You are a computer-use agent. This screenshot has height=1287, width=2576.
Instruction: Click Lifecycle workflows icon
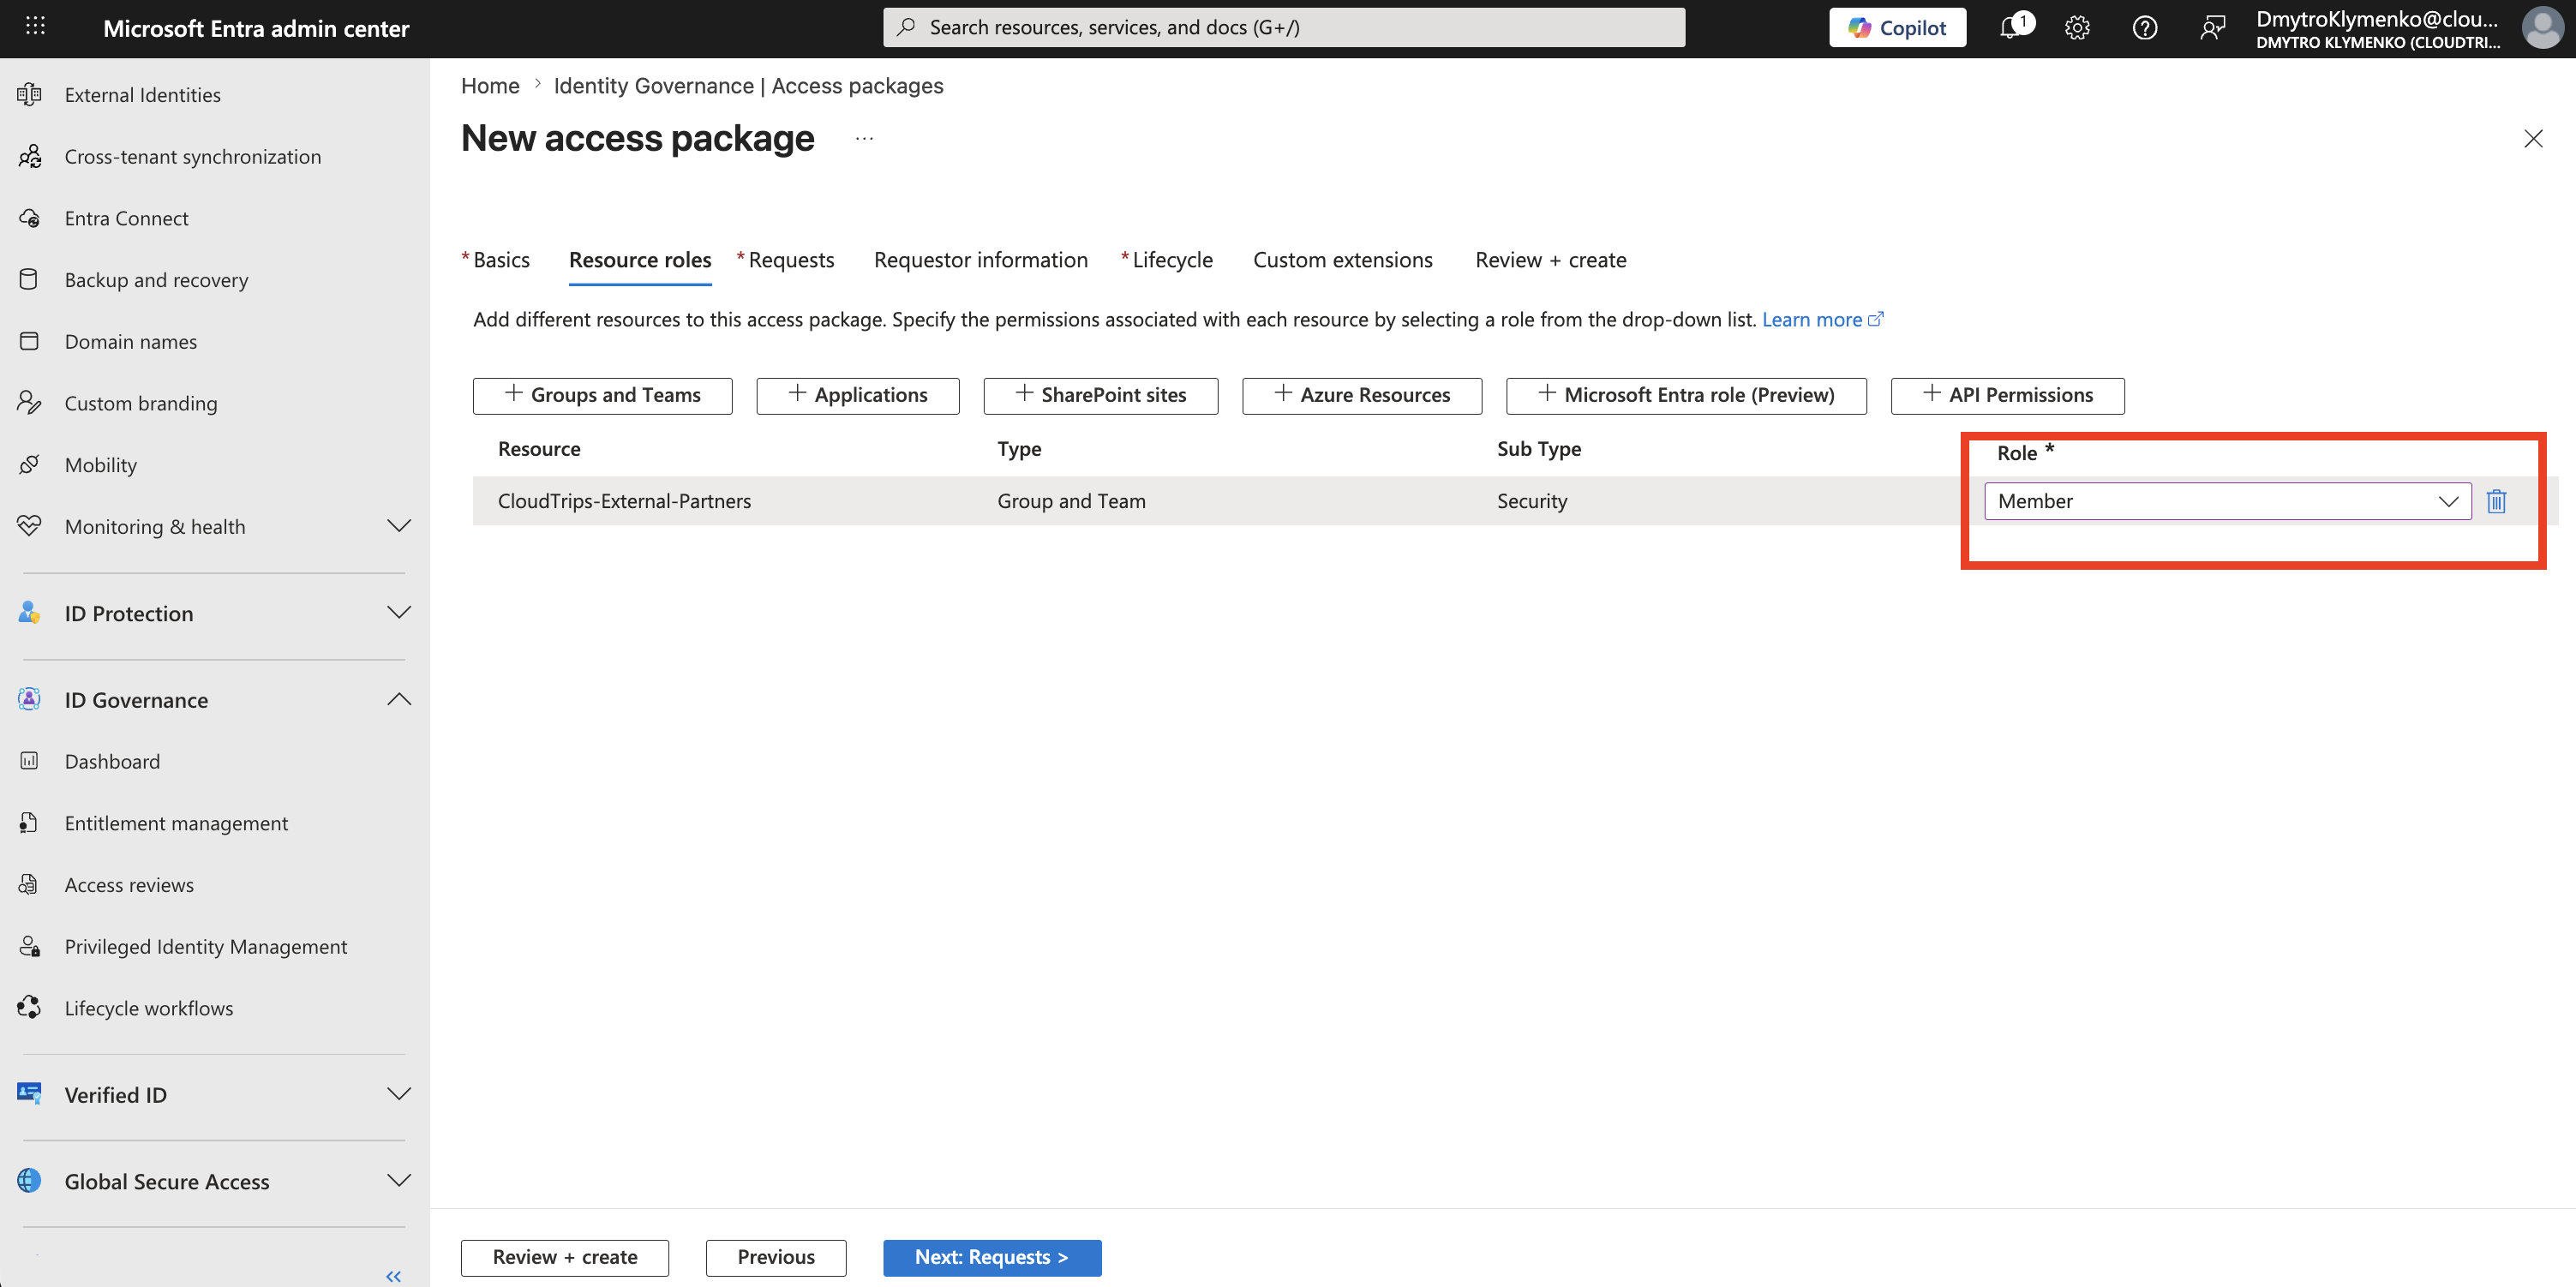[29, 1008]
